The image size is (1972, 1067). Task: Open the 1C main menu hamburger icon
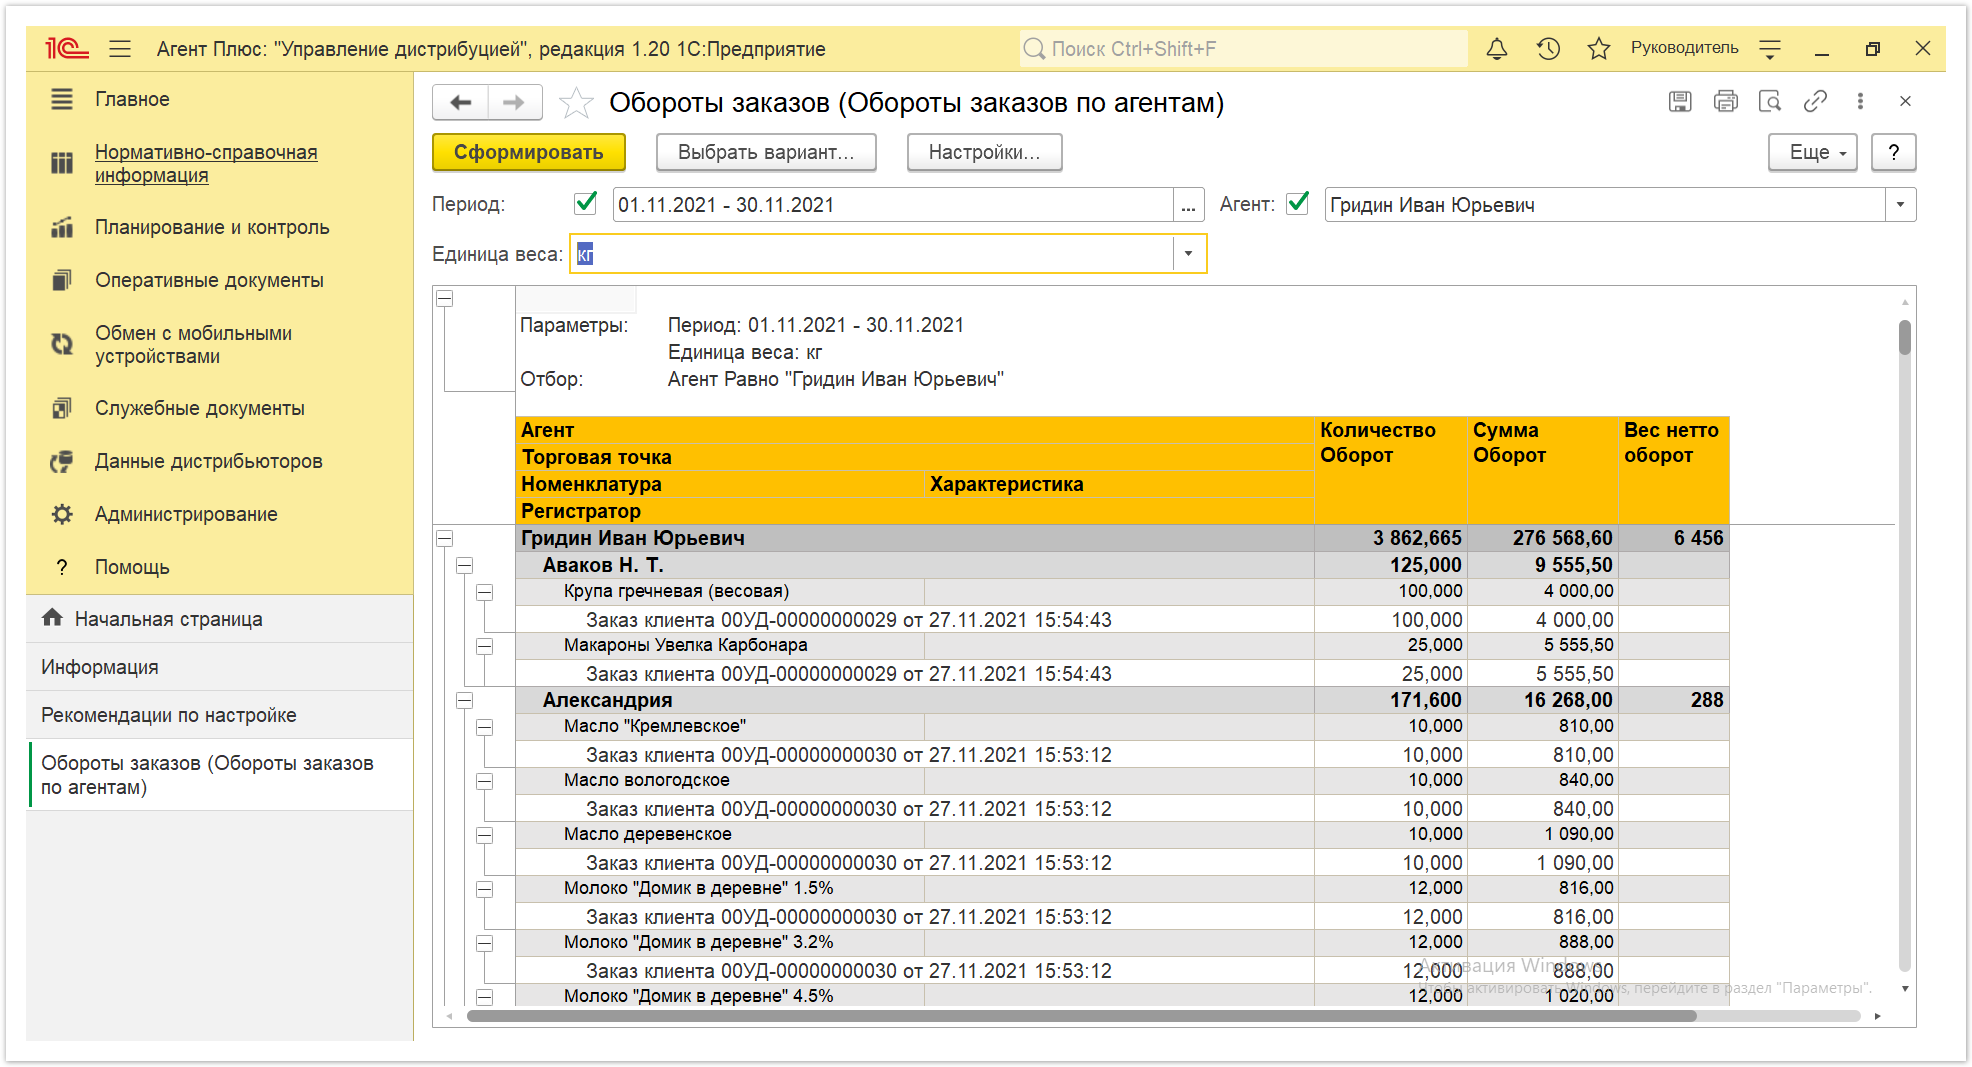pyautogui.click(x=120, y=48)
